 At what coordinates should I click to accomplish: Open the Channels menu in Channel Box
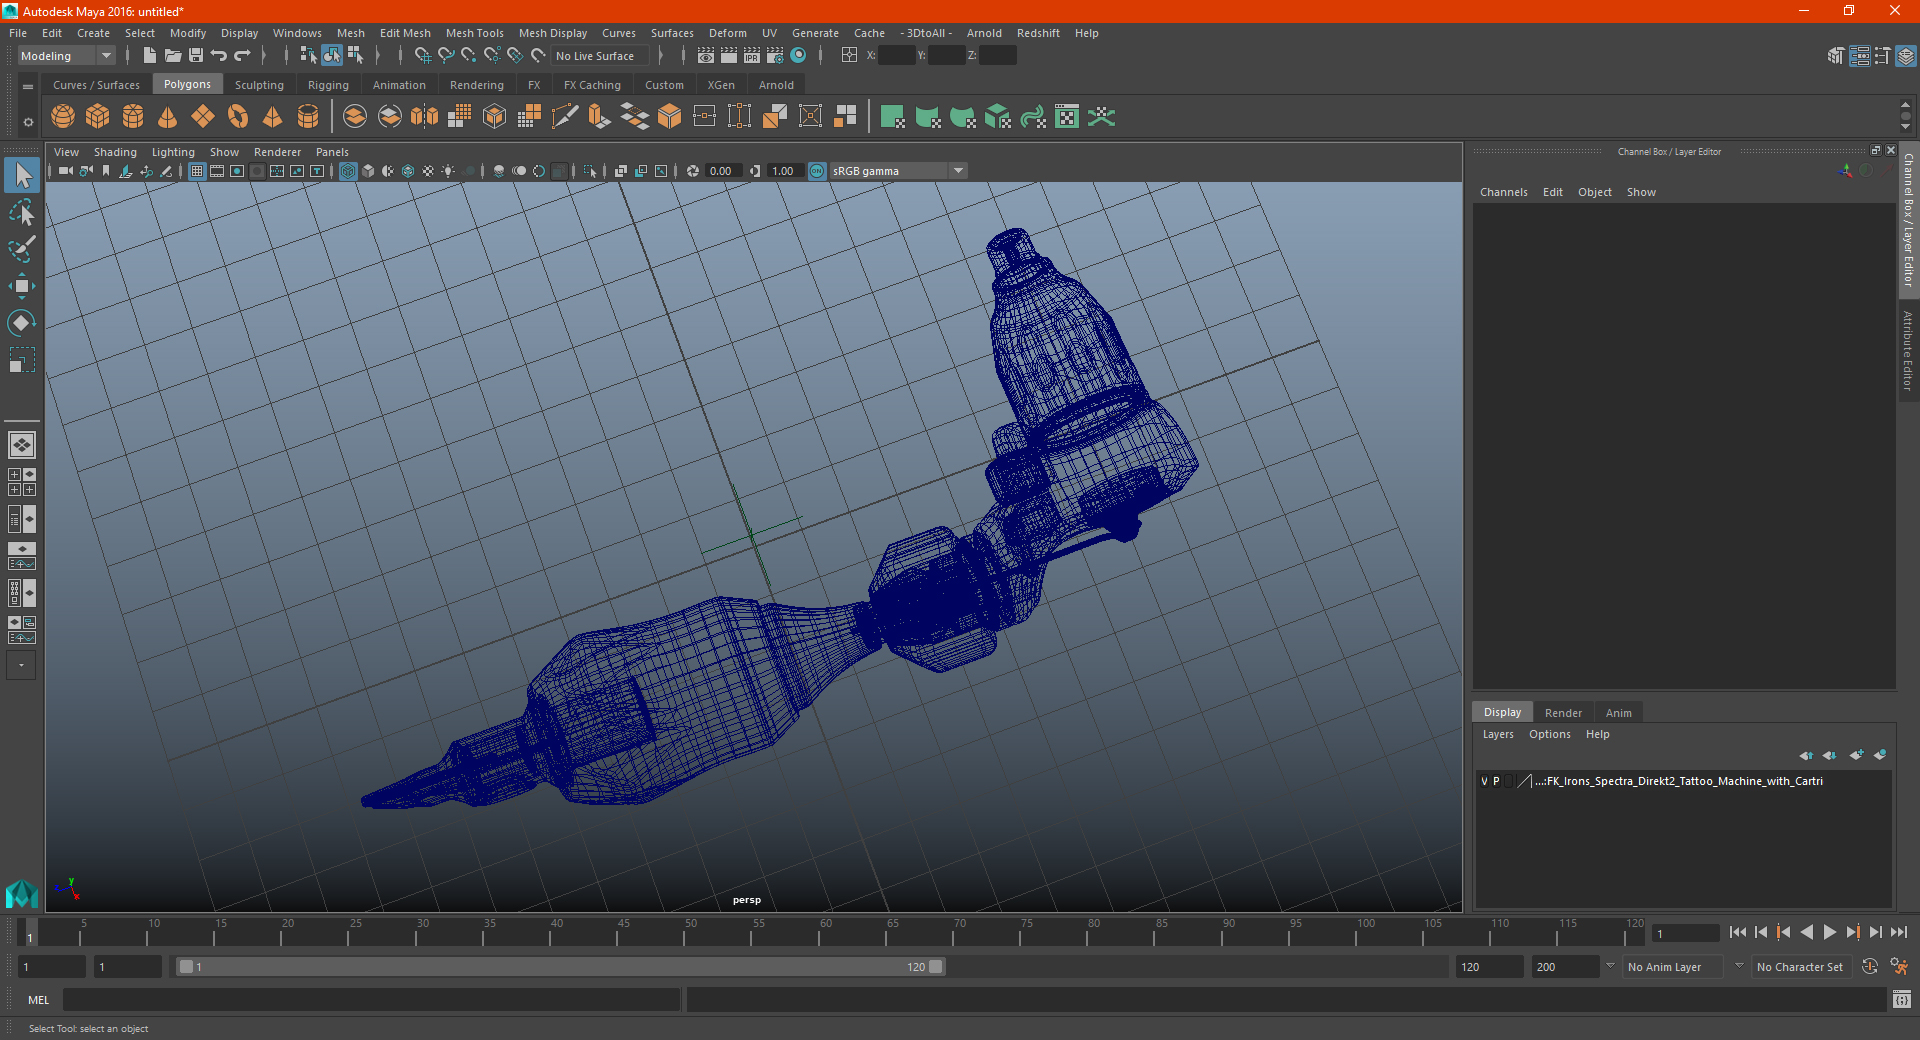[1504, 192]
